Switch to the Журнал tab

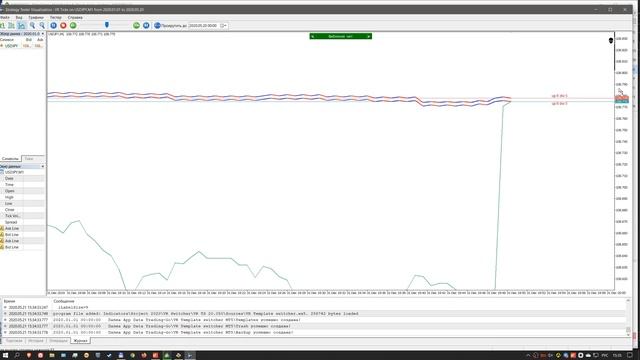(80, 340)
